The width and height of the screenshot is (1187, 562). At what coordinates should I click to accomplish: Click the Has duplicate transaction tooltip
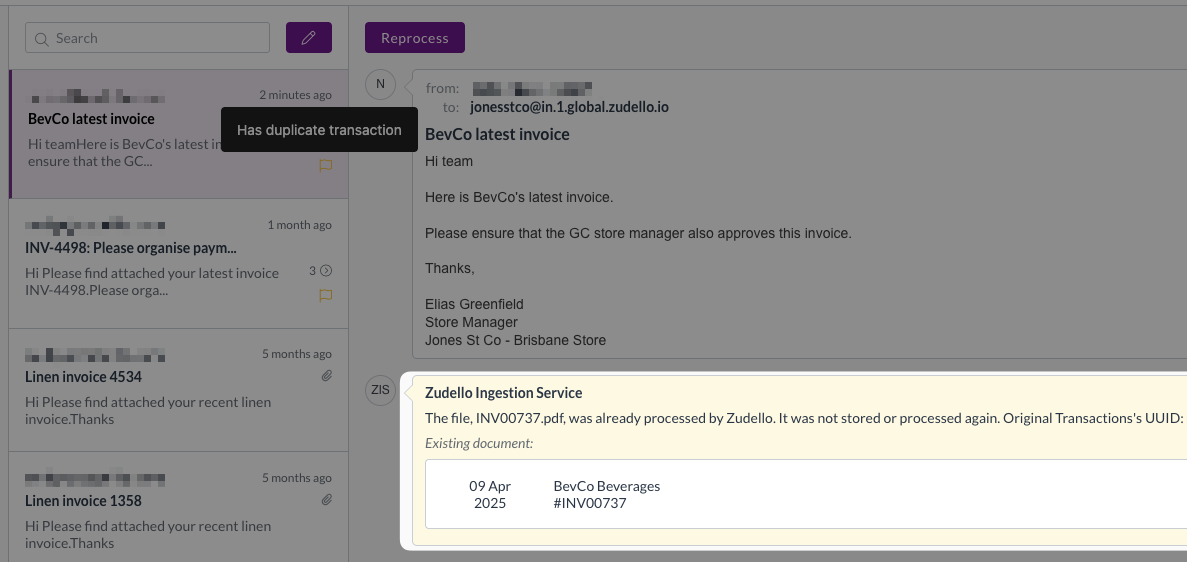point(319,130)
